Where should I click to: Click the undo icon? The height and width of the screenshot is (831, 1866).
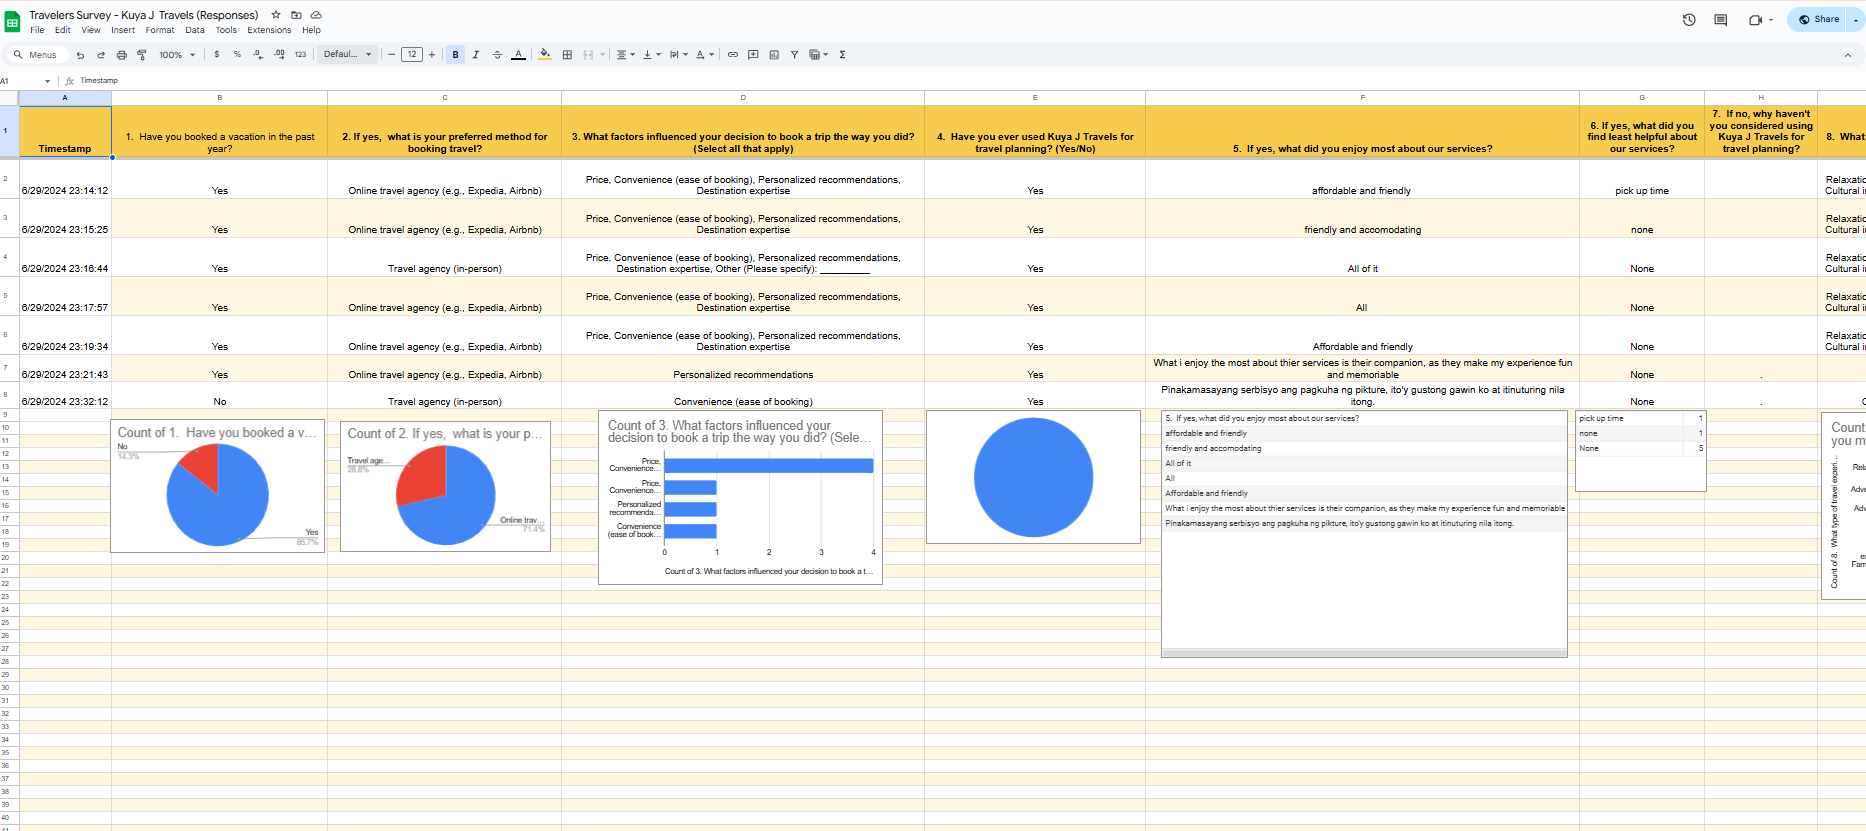pyautogui.click(x=80, y=55)
